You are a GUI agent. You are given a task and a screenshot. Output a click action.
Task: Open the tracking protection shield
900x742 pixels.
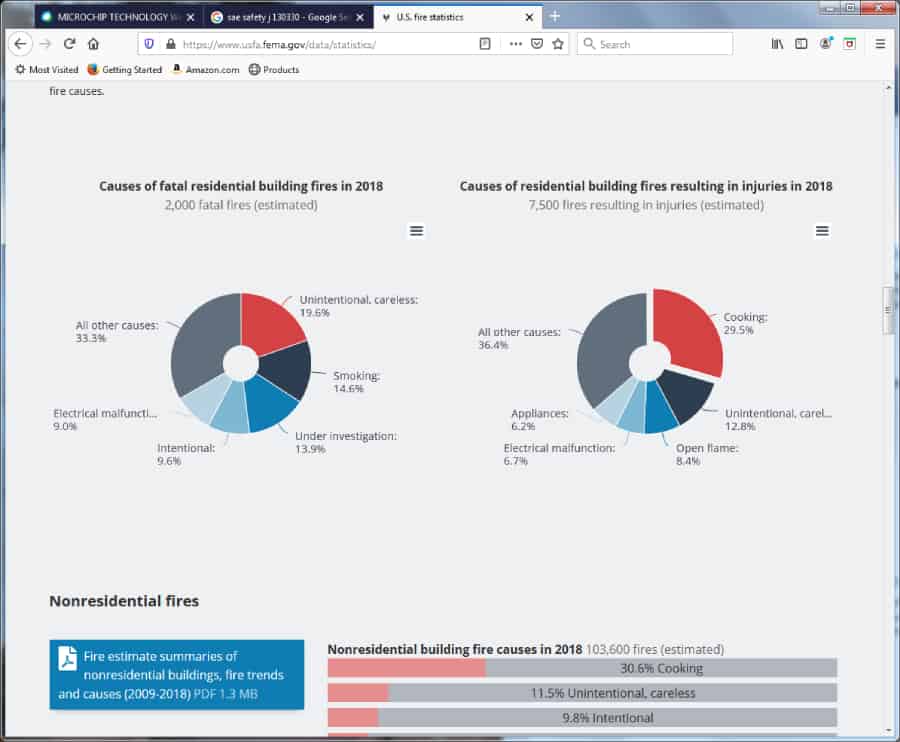150,44
